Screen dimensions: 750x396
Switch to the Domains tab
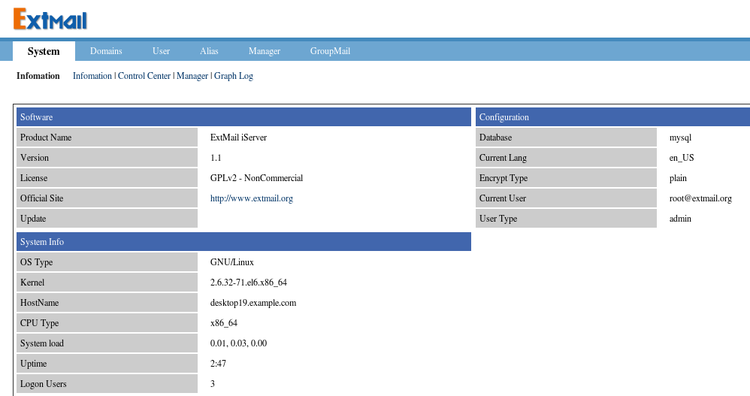tap(106, 51)
